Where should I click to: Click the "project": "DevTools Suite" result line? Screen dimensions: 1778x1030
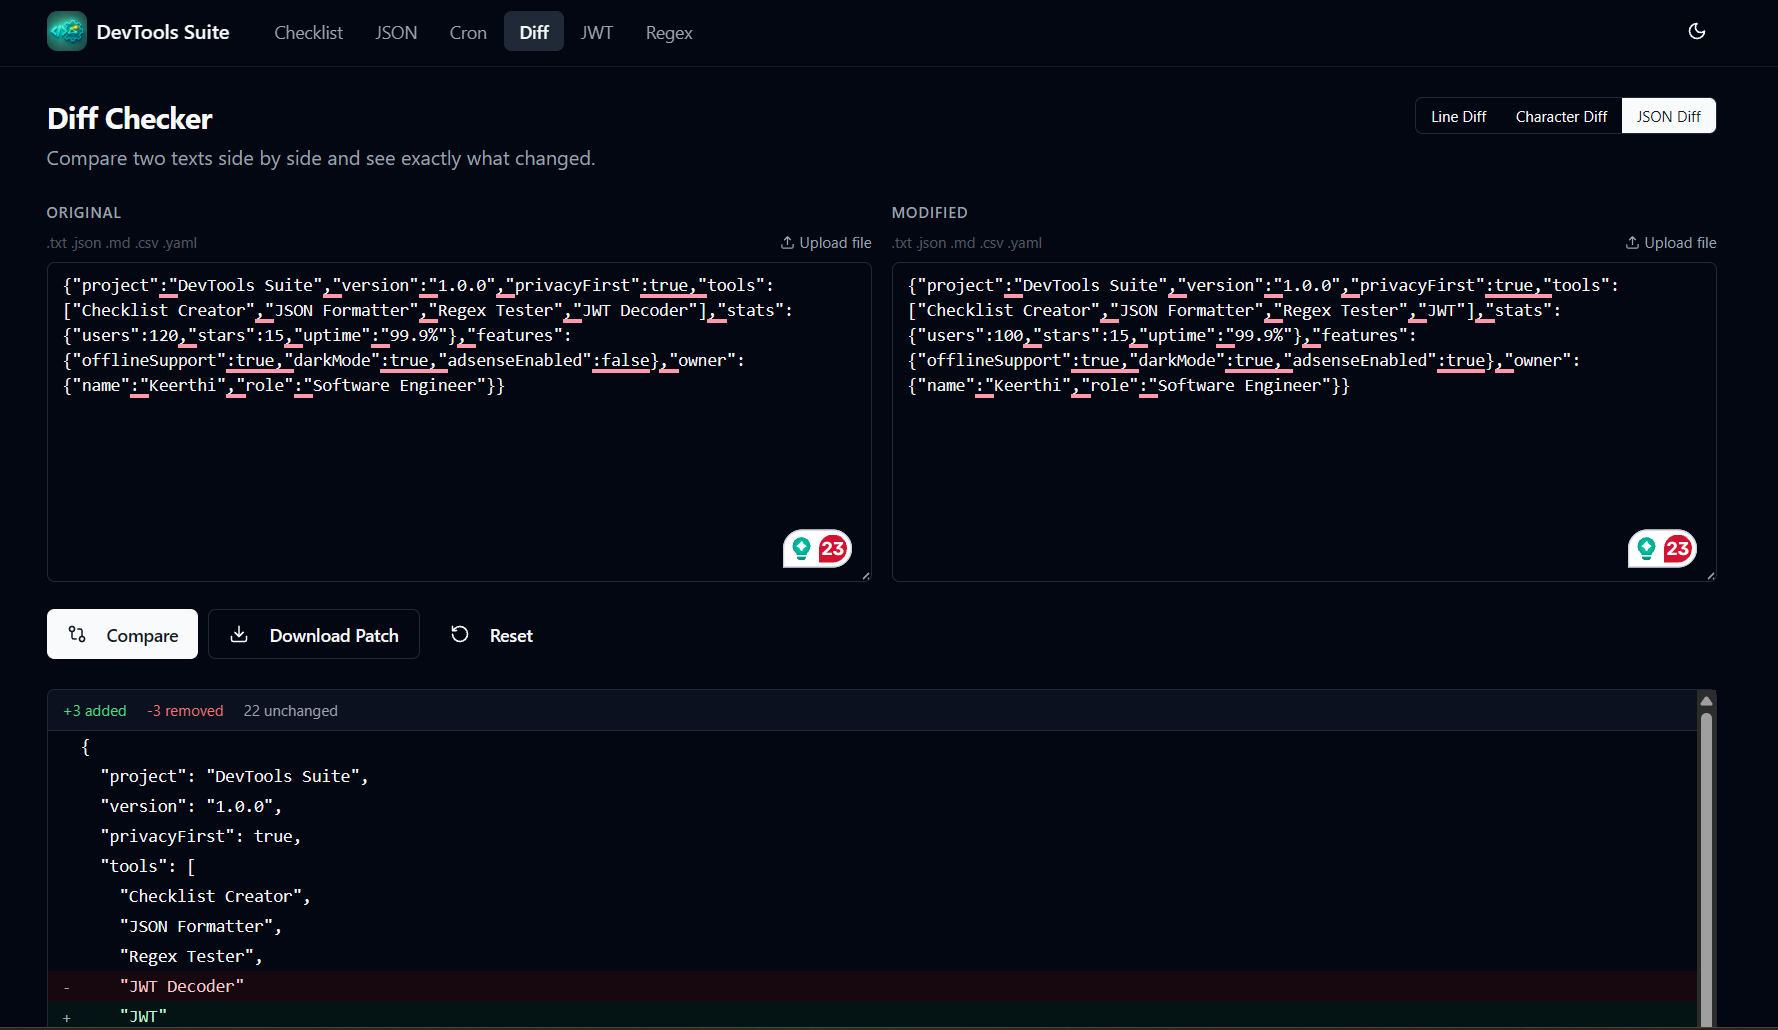click(872, 776)
